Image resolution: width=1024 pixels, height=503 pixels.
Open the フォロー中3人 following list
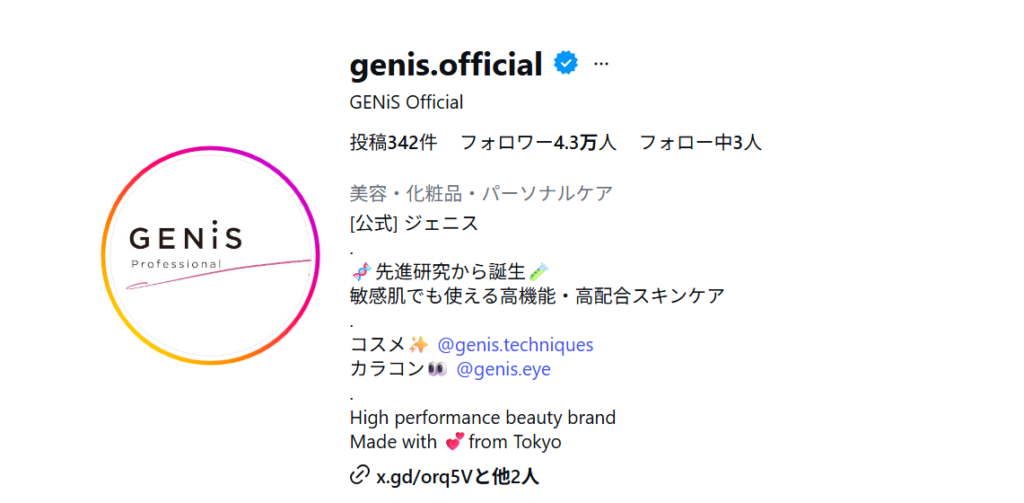tap(700, 143)
